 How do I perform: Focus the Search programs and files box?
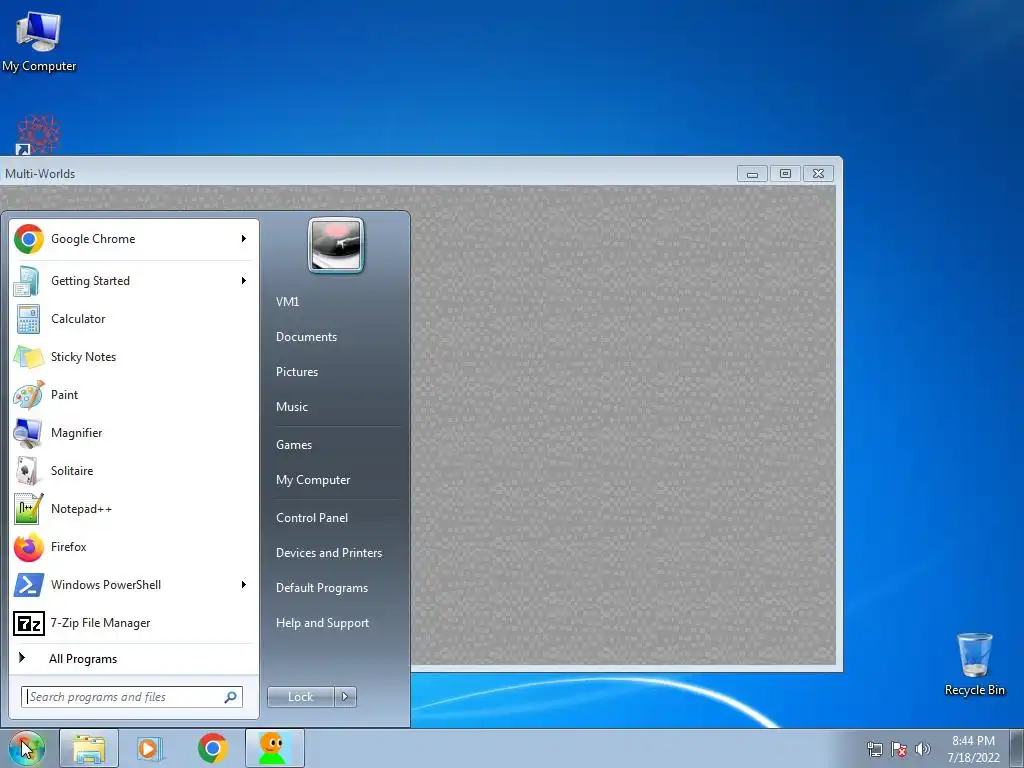(x=132, y=697)
